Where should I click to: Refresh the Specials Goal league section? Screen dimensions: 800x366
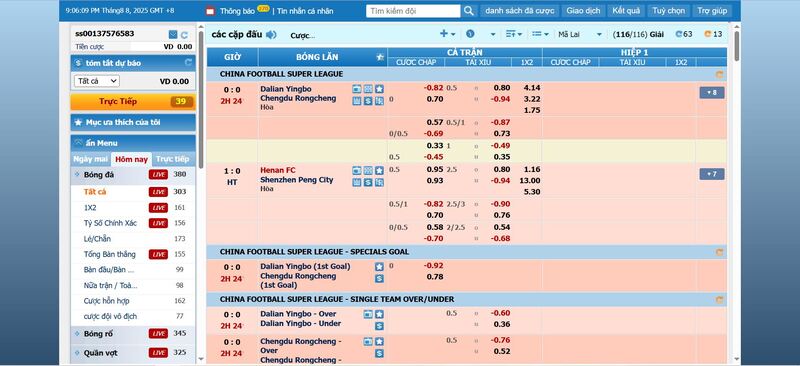click(719, 252)
